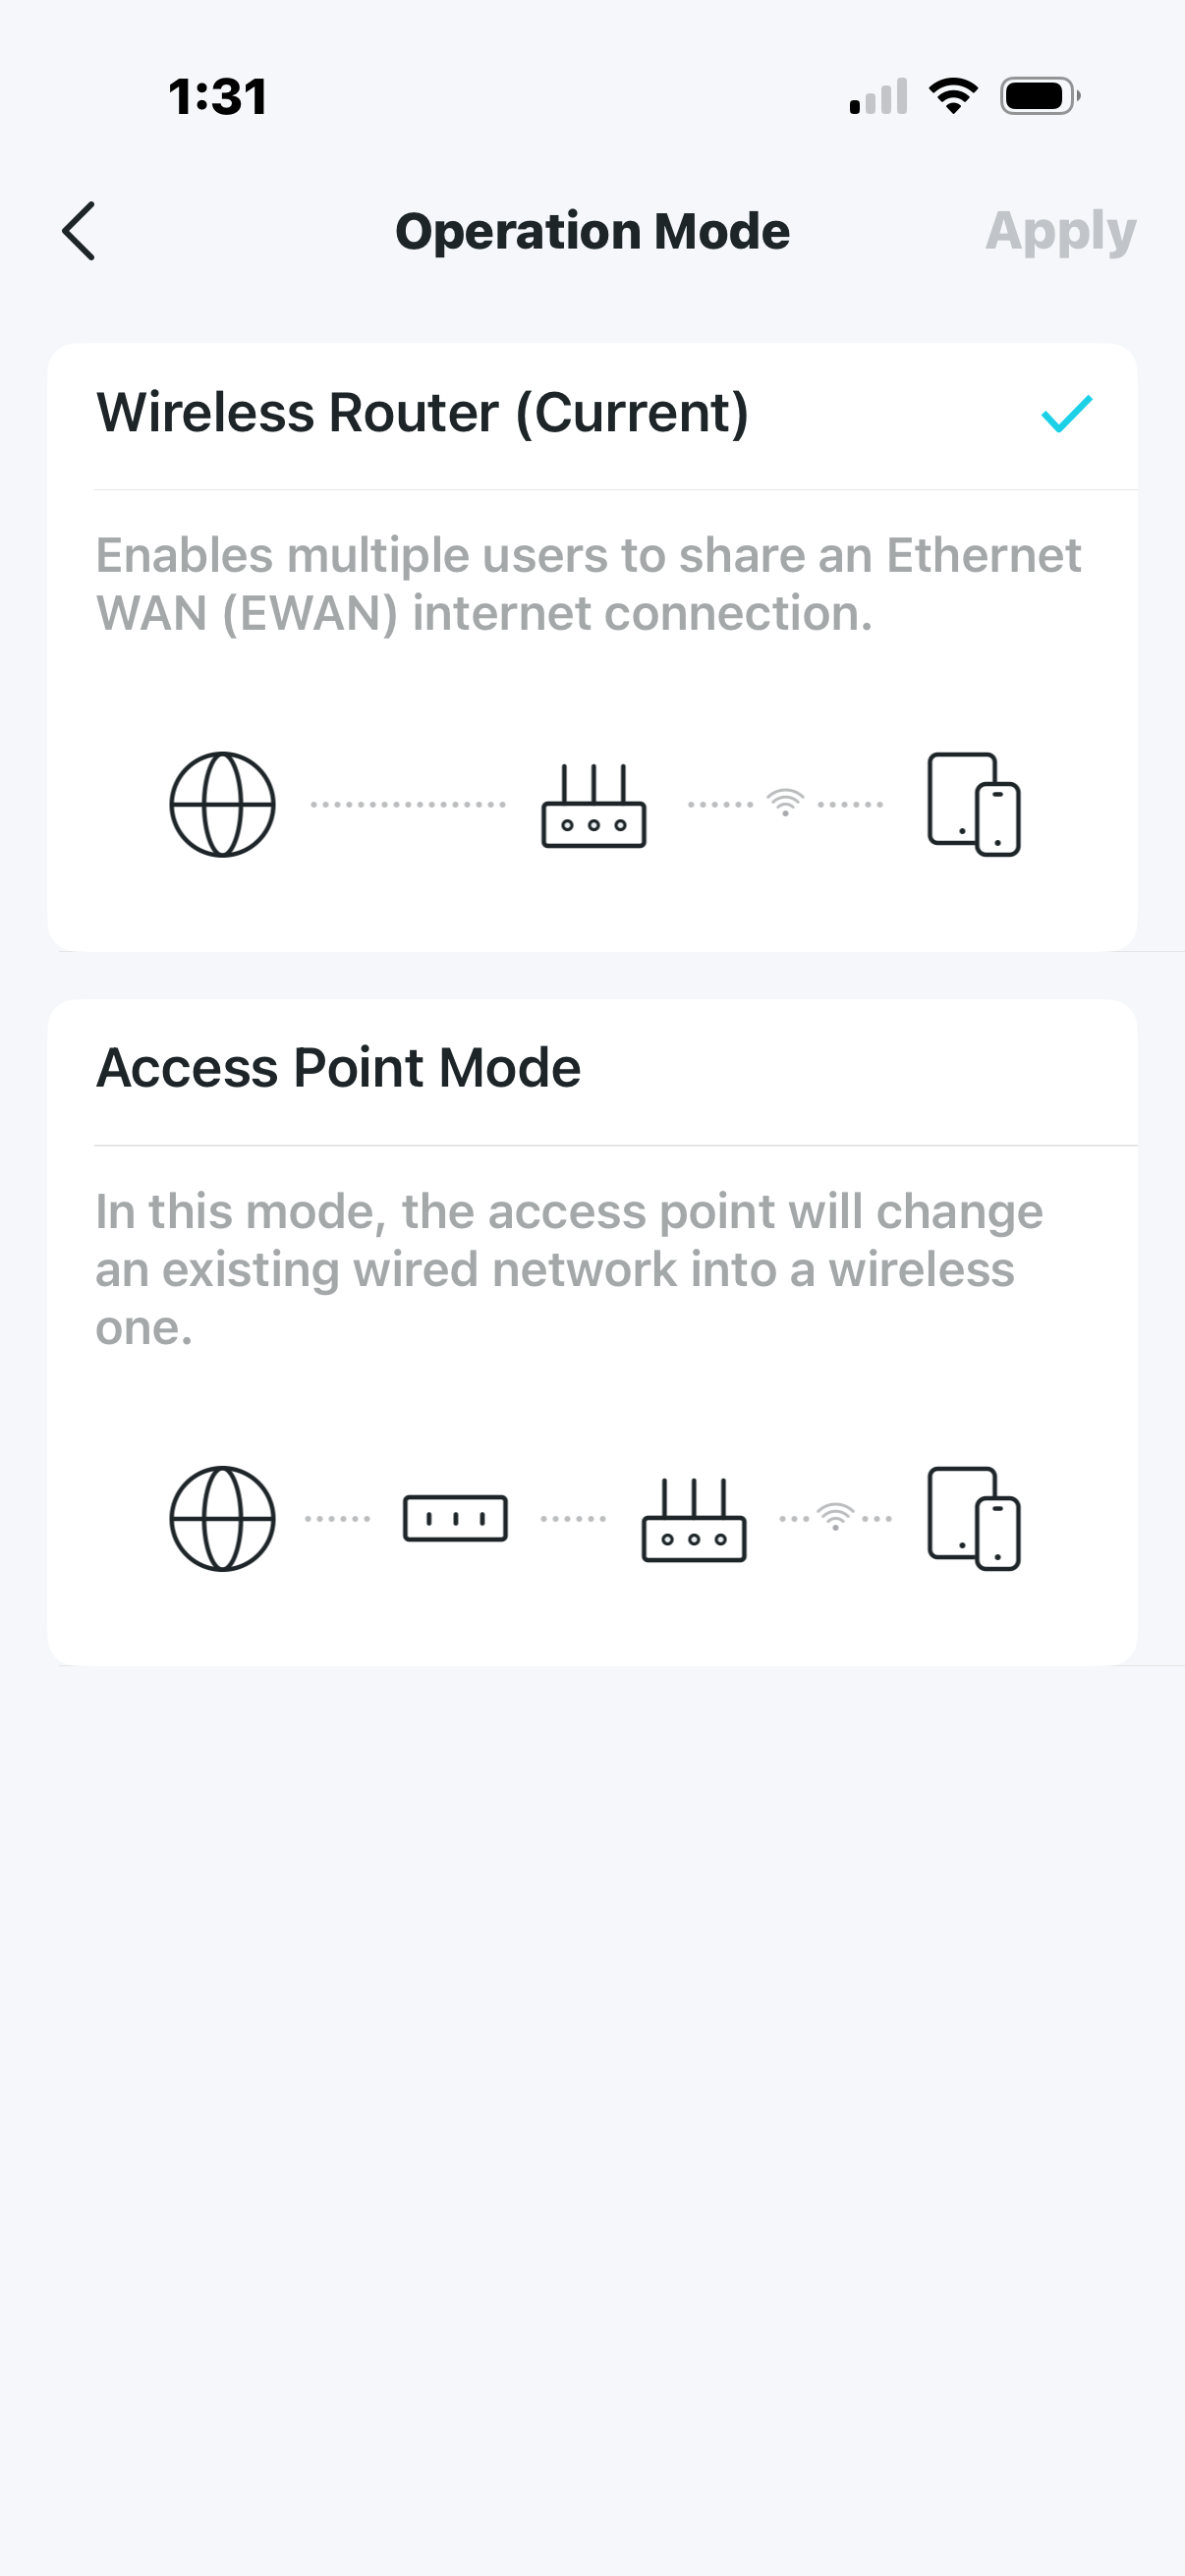Tap the Operation Mode page title
The image size is (1185, 2576).
pyautogui.click(x=592, y=231)
